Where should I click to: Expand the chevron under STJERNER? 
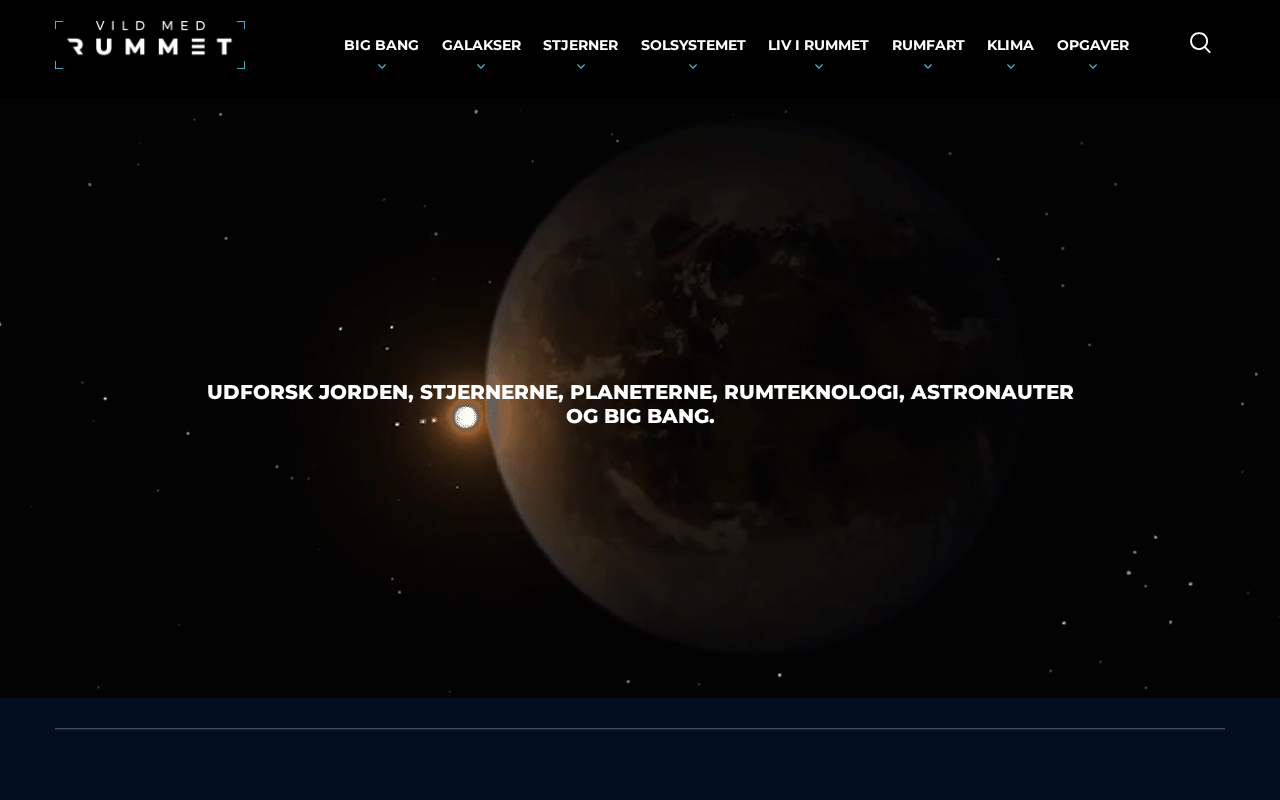tap(580, 67)
